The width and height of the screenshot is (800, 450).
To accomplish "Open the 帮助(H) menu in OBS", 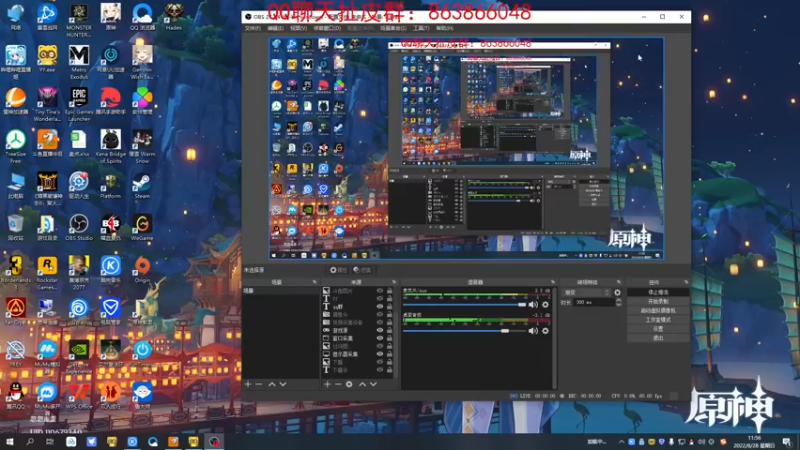I will point(444,28).
